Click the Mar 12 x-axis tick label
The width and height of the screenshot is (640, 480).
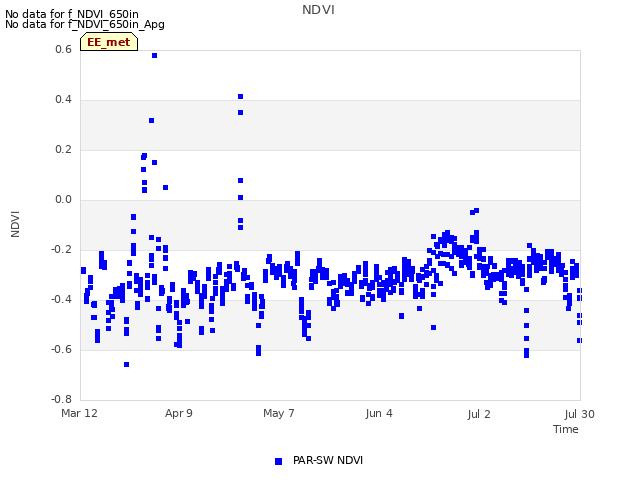coord(80,413)
